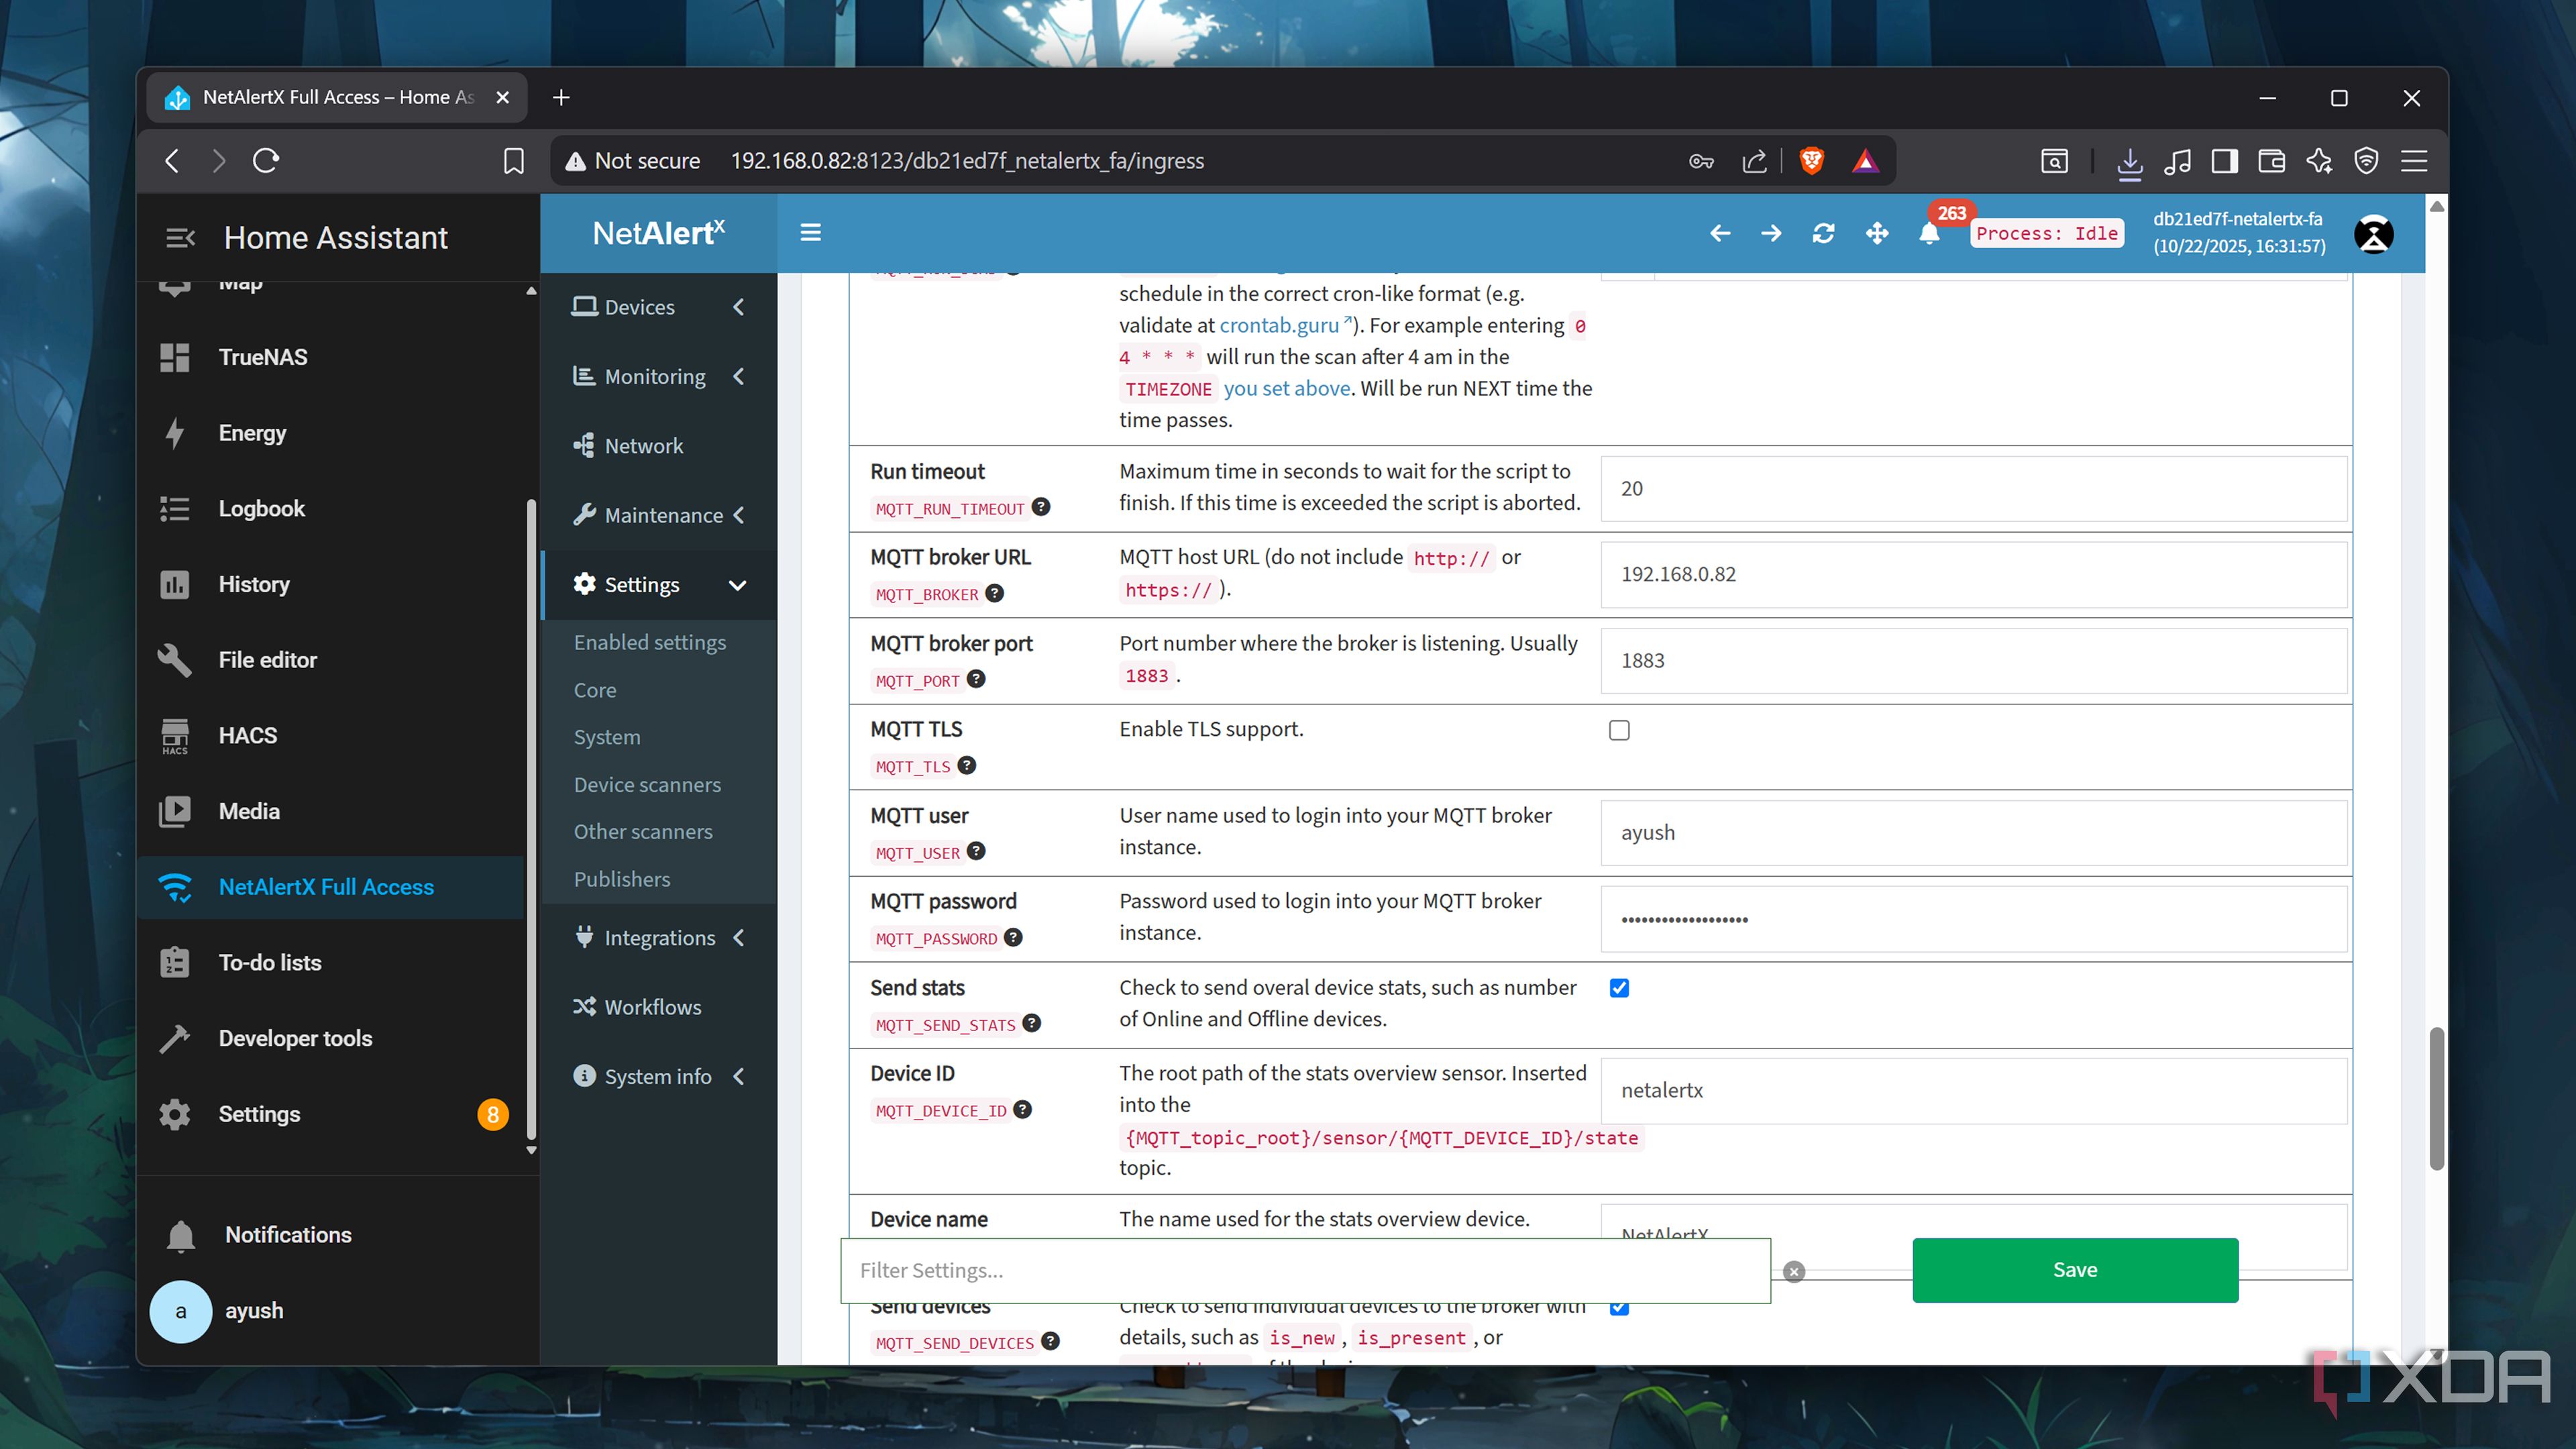The width and height of the screenshot is (2576, 1449).
Task: Click help icon next to MQTT_DEVICE_ID
Action: click(x=1022, y=1109)
